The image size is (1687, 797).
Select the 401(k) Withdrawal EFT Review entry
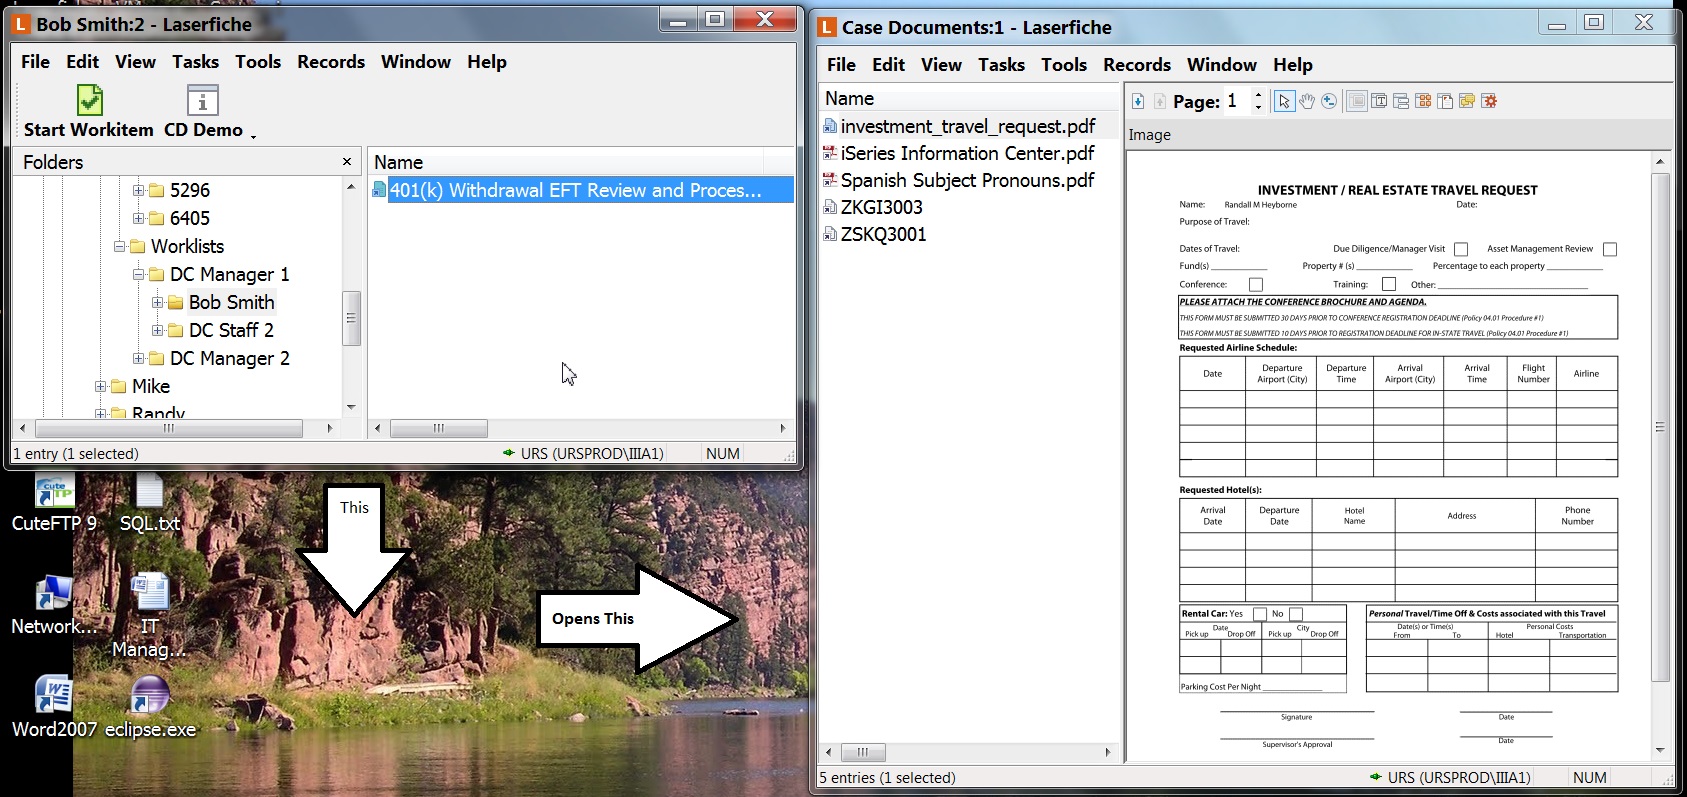tap(576, 190)
